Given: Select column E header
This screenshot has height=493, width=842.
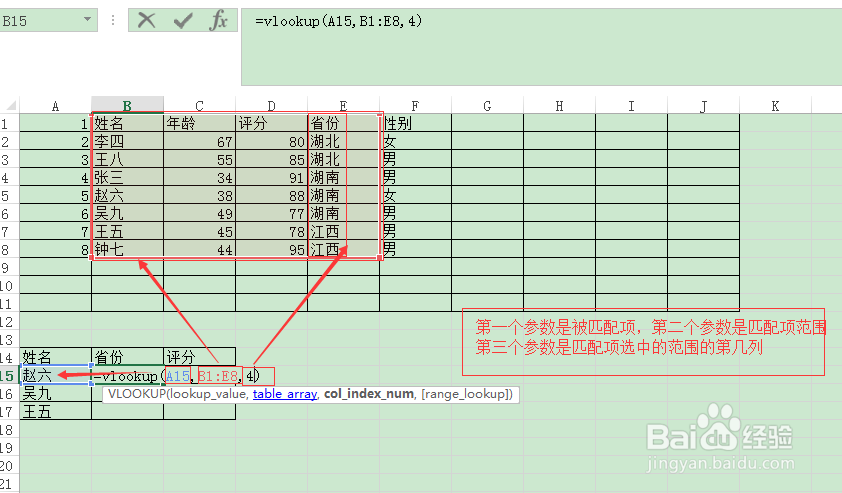Looking at the screenshot, I should tap(343, 105).
